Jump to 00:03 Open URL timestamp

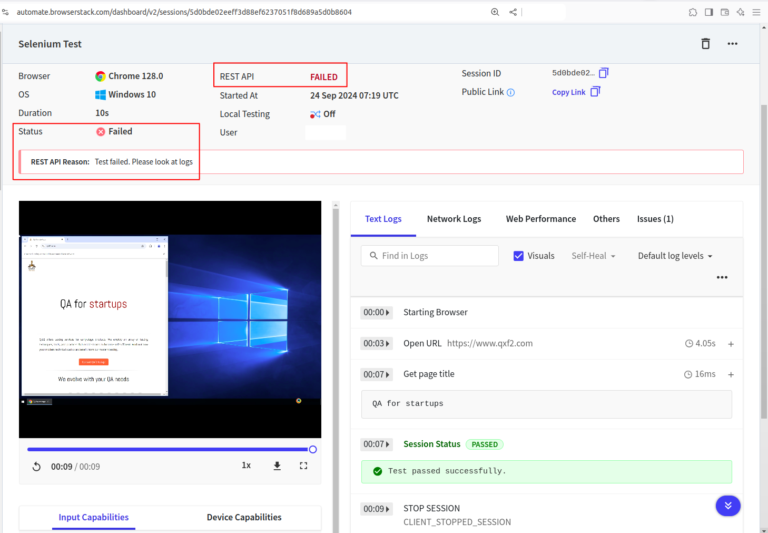(376, 343)
